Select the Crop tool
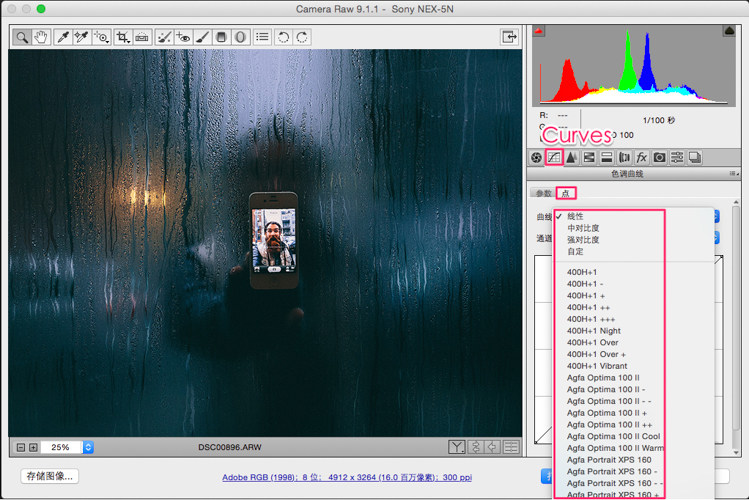The image size is (749, 500). tap(122, 37)
